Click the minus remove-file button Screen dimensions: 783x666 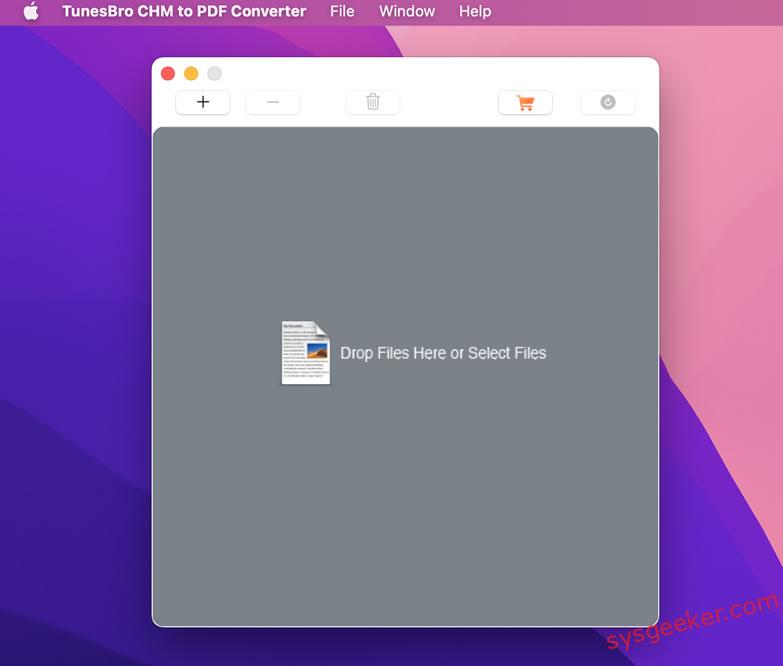click(x=273, y=102)
